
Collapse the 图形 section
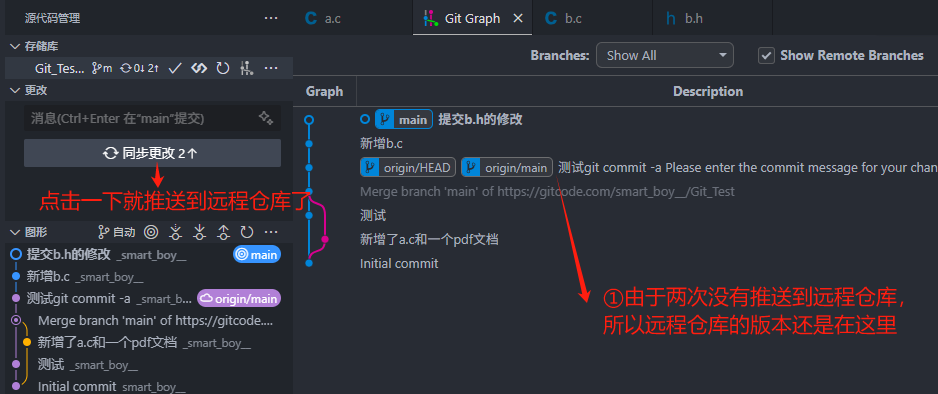point(16,232)
